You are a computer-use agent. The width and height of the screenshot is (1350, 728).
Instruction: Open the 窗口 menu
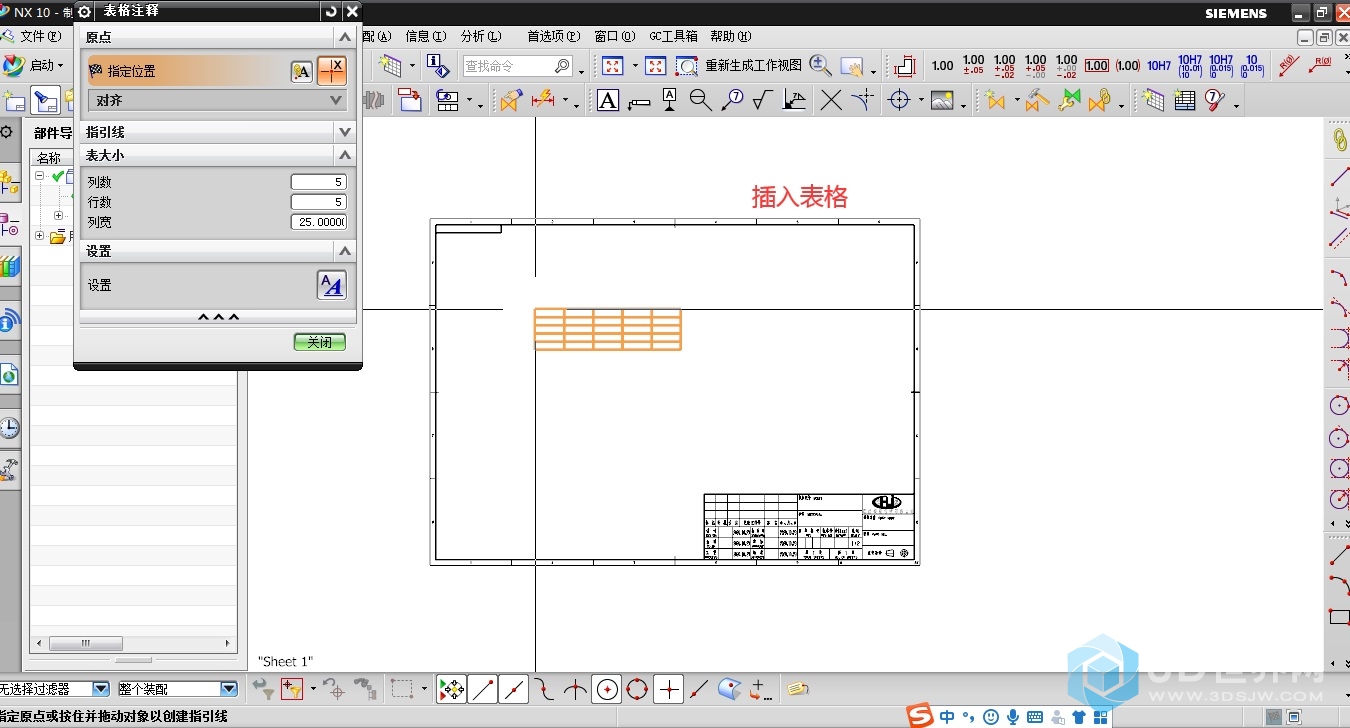click(614, 36)
